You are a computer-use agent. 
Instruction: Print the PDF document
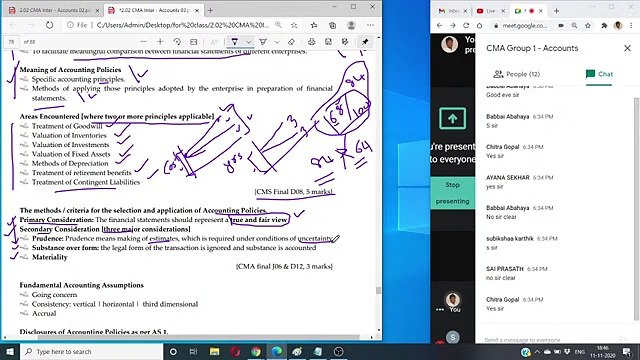[311, 42]
